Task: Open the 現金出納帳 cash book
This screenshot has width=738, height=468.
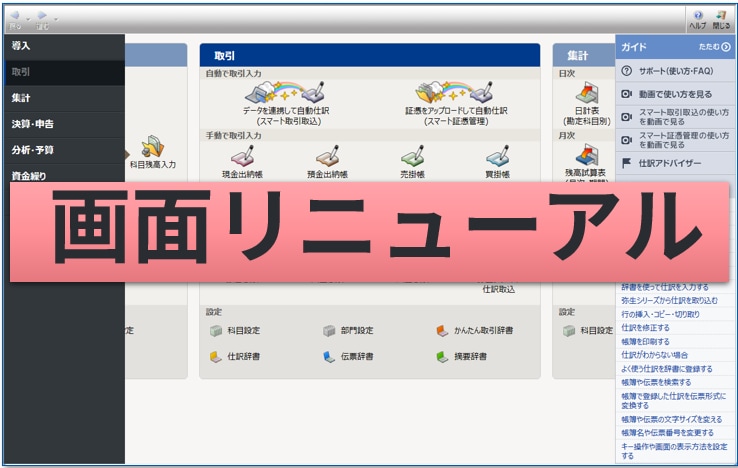Action: tap(244, 160)
